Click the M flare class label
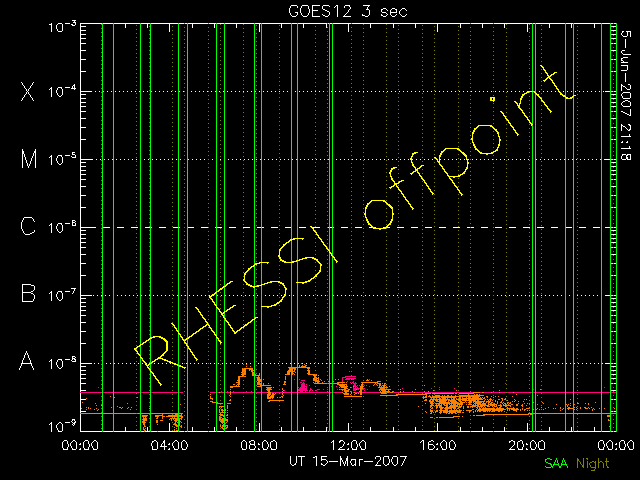The image size is (640, 480). click(29, 159)
